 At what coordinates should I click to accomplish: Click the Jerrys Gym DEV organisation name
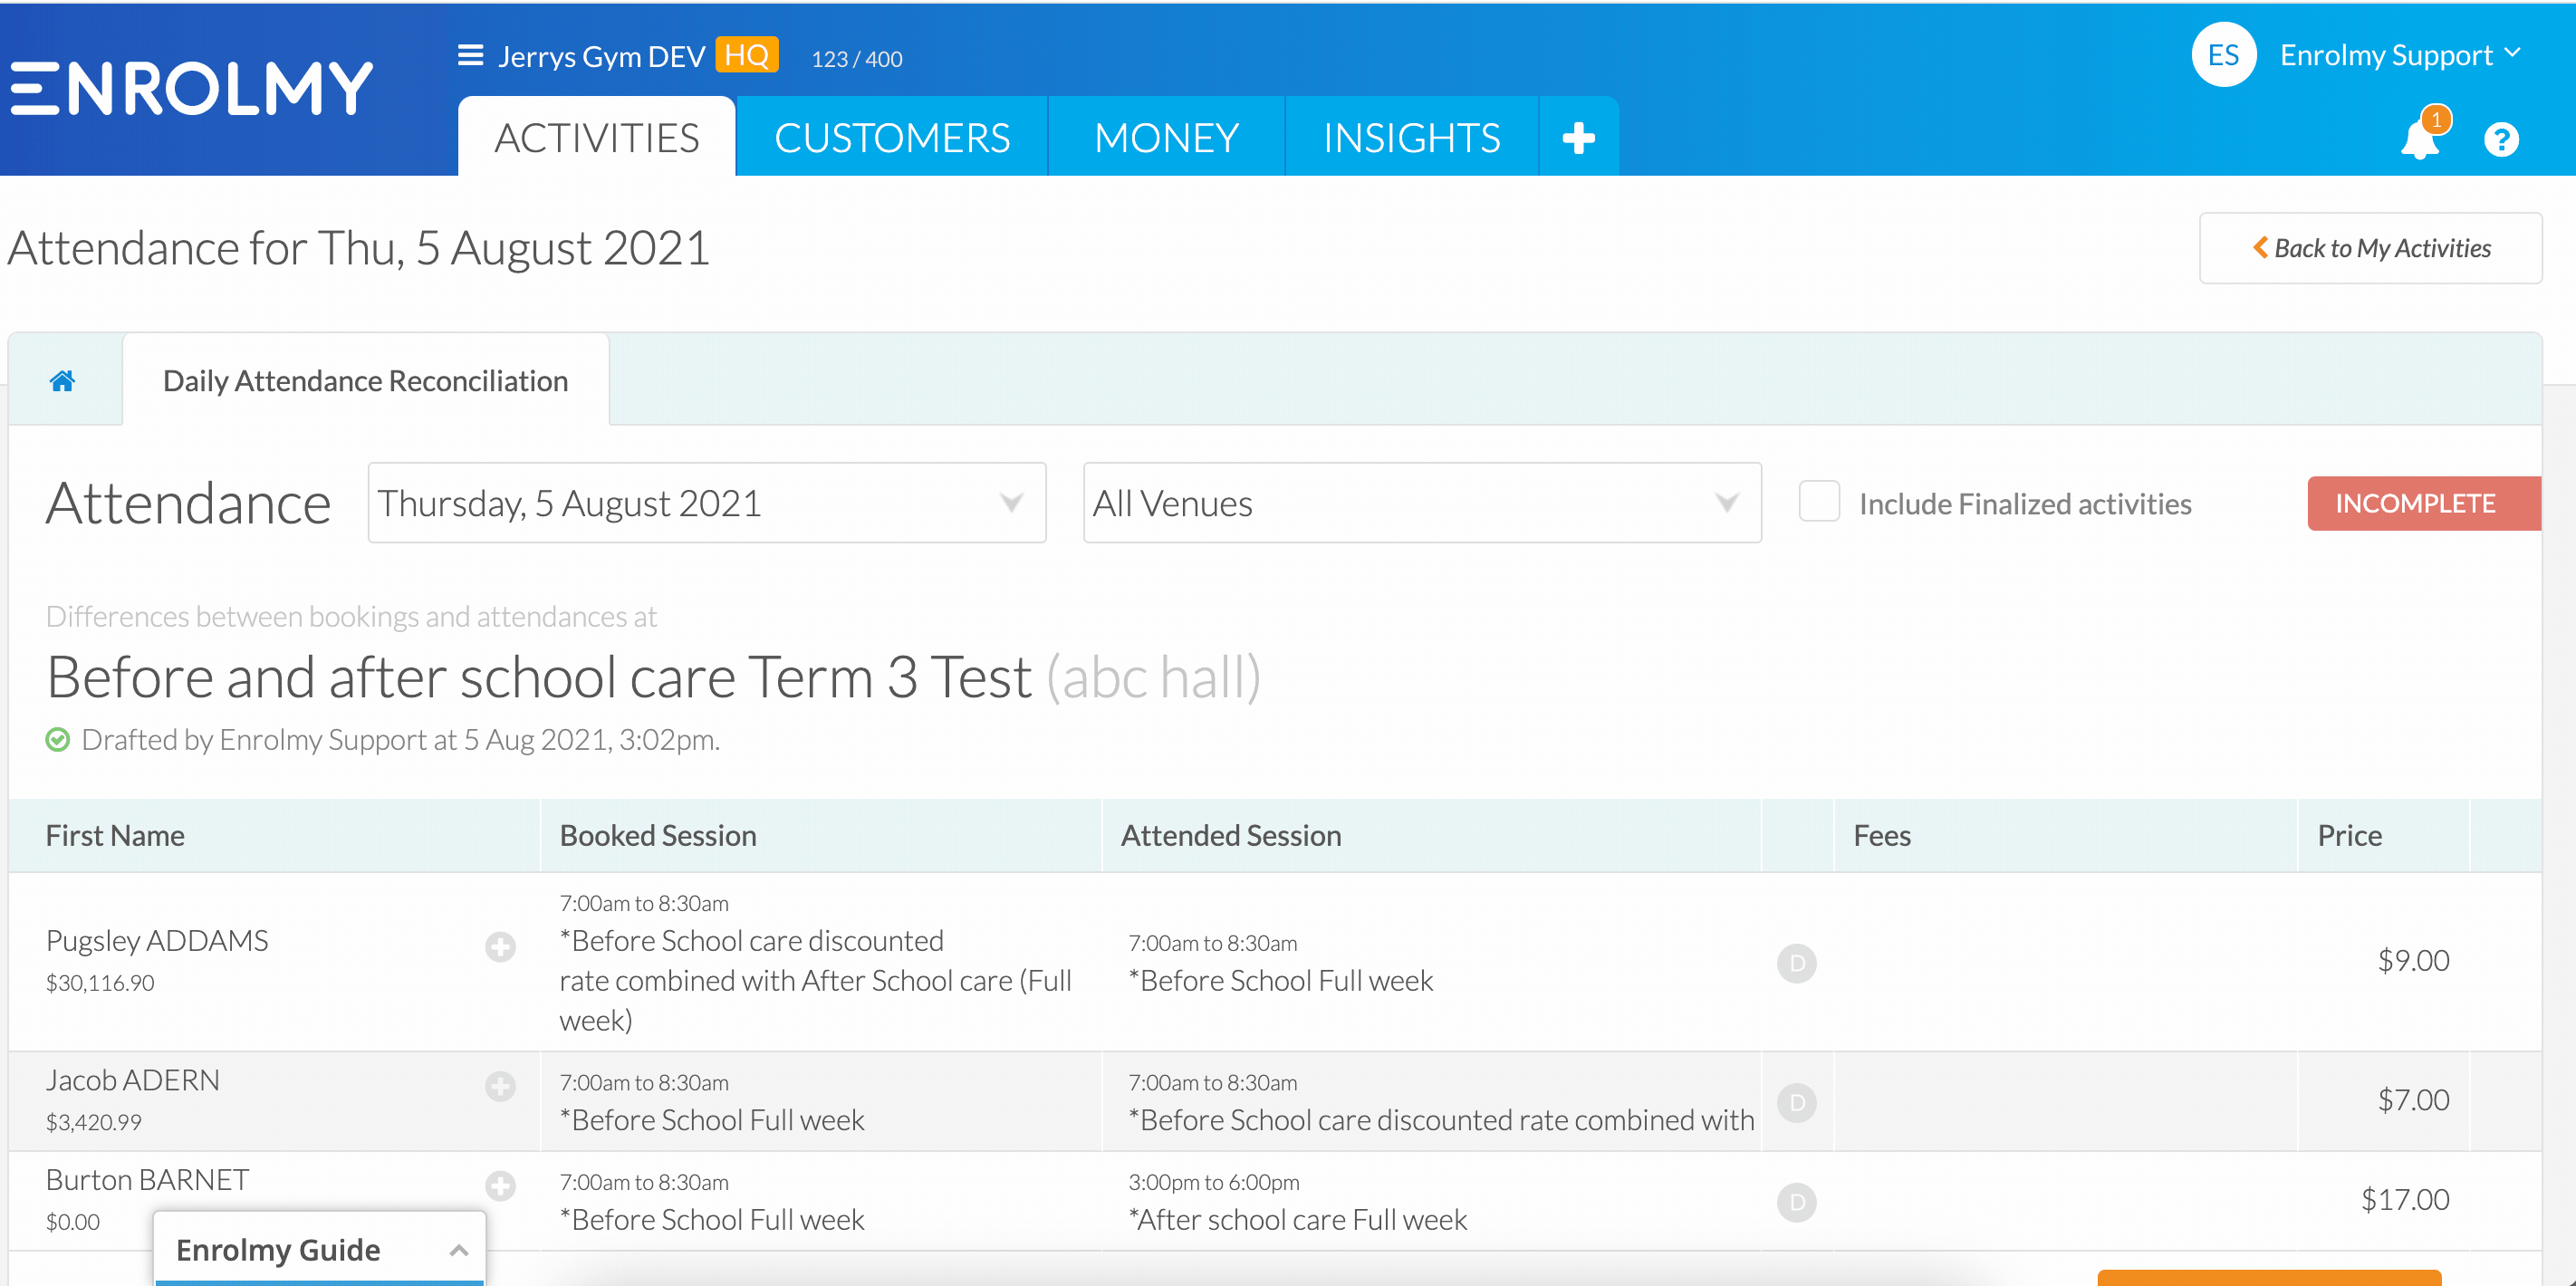click(602, 56)
